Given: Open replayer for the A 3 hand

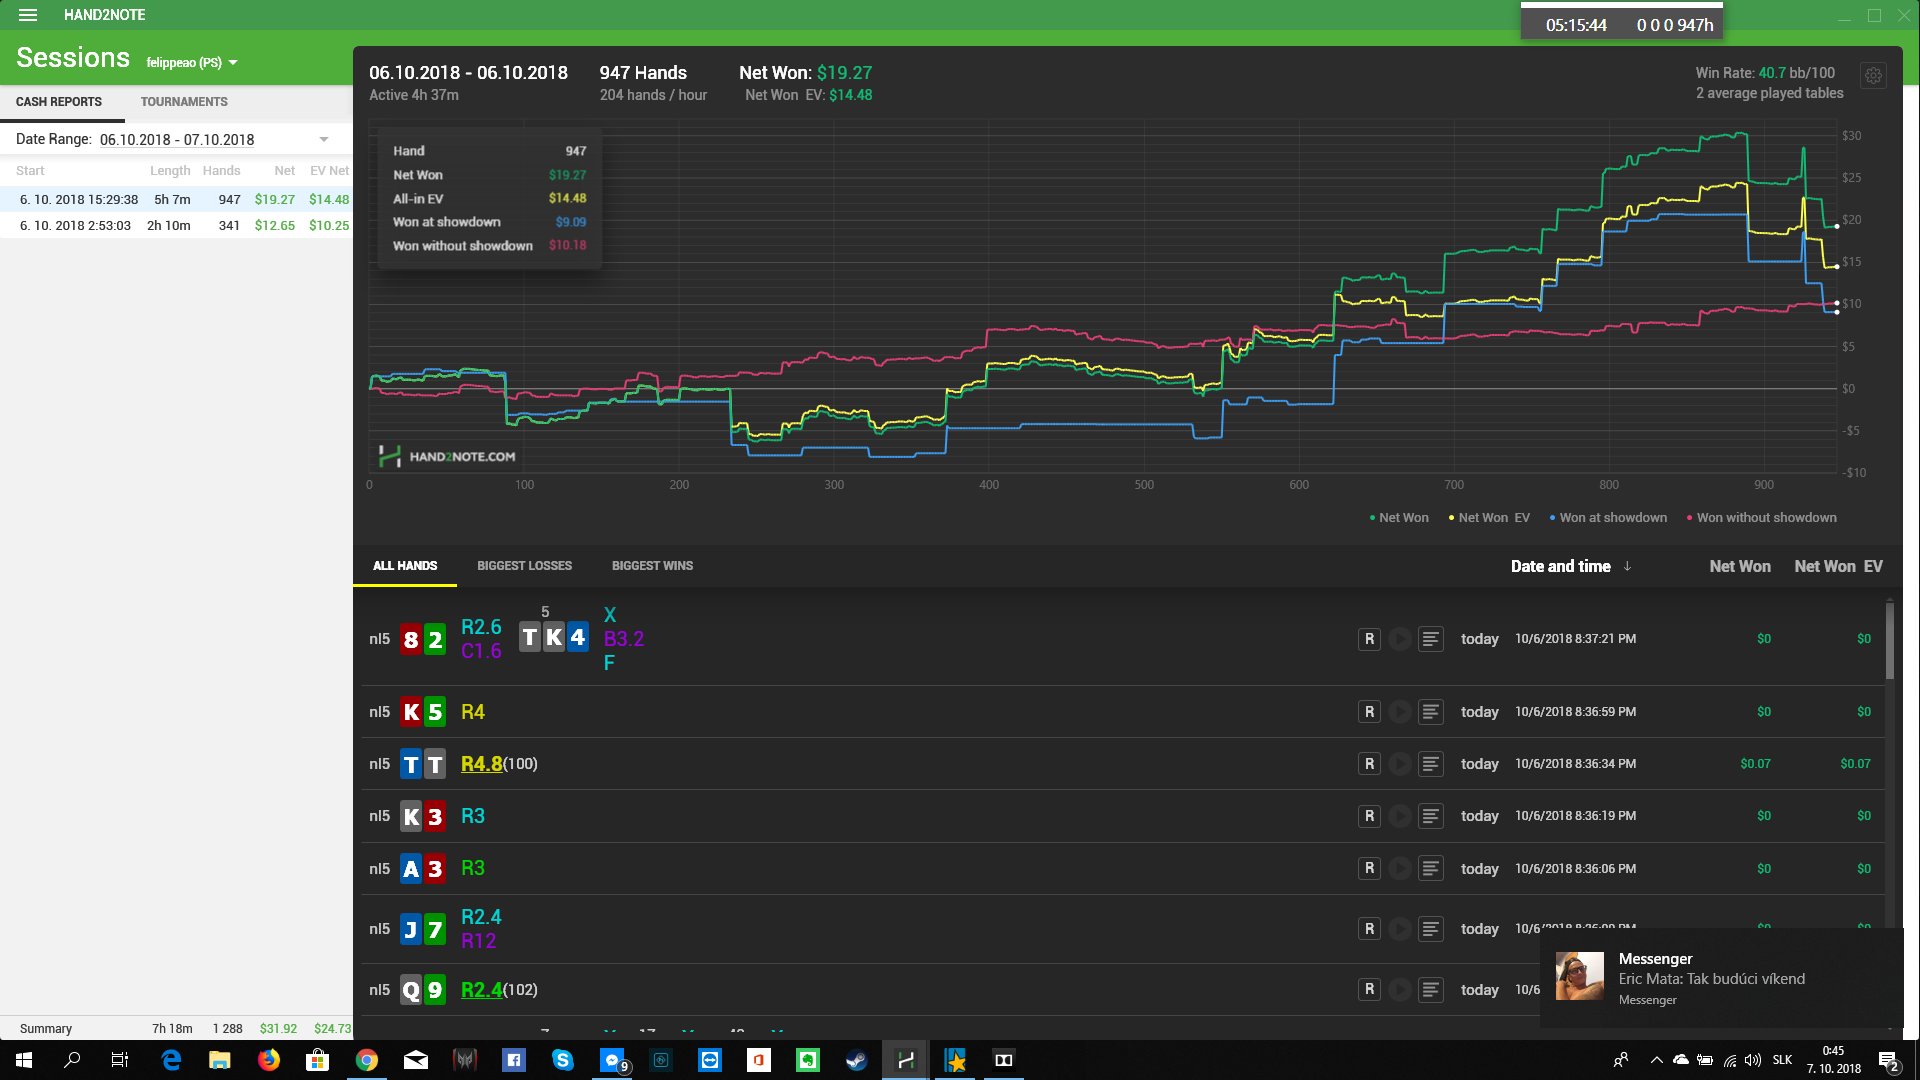Looking at the screenshot, I should click(1369, 869).
